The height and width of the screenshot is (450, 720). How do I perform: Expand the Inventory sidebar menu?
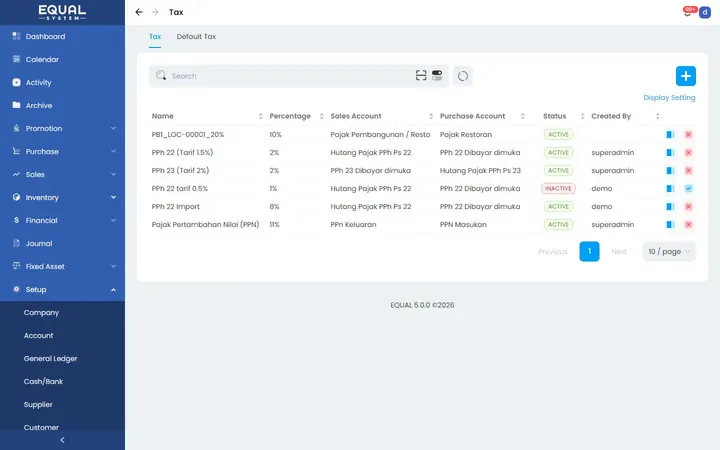[62, 197]
